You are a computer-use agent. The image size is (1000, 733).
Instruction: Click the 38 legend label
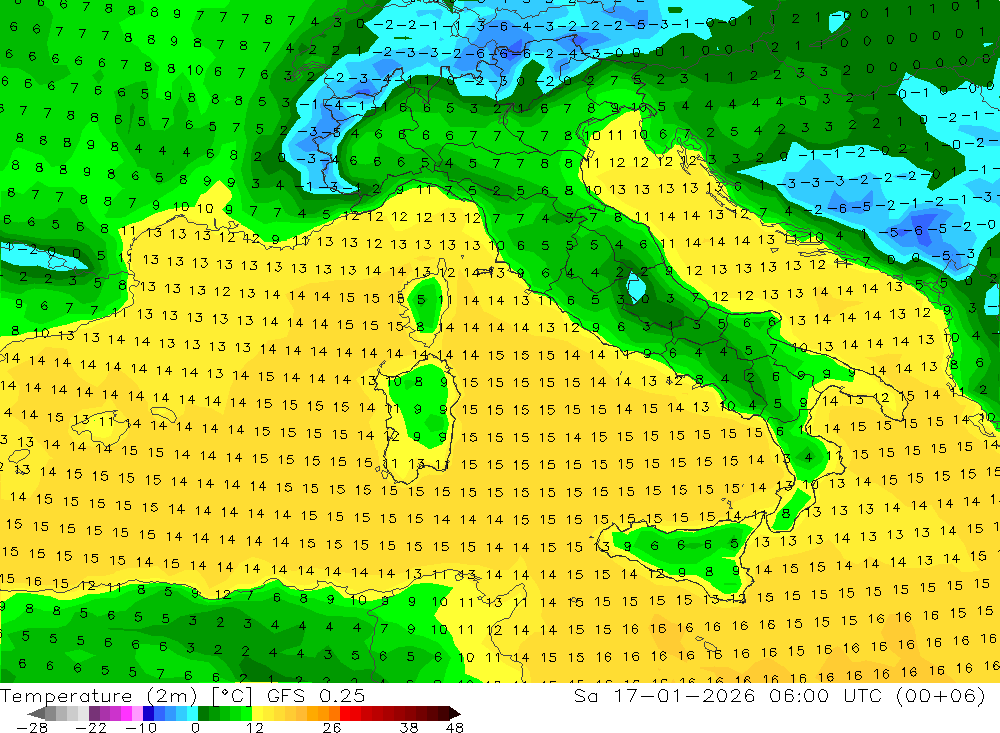(409, 727)
